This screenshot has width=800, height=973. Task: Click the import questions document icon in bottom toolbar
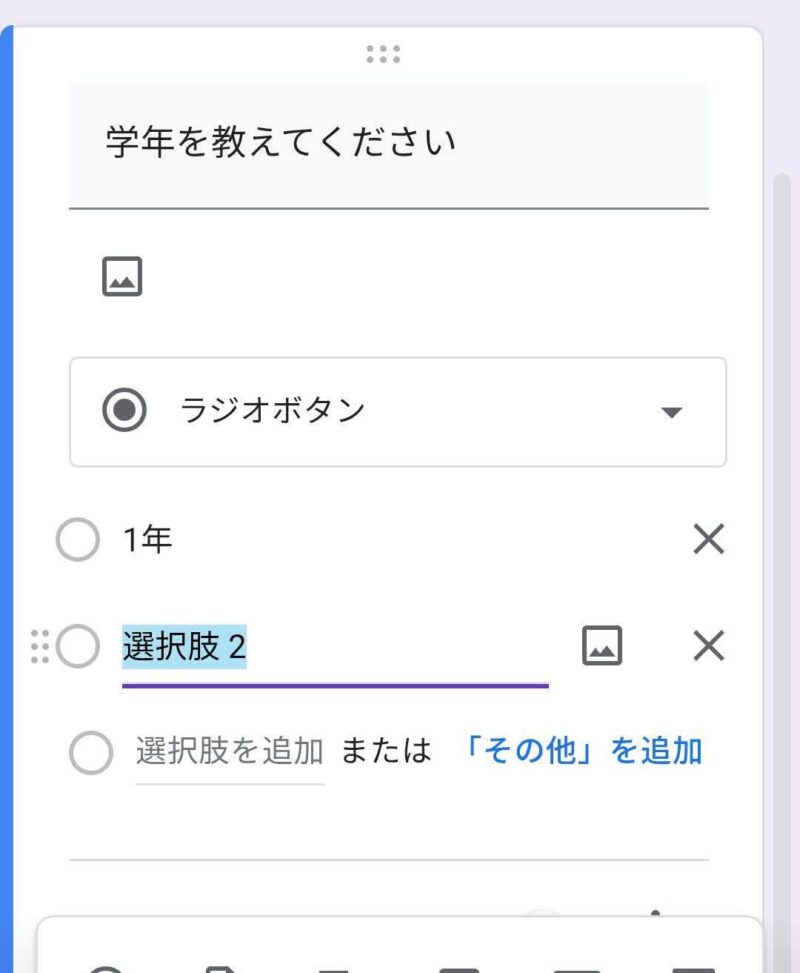[x=220, y=969]
